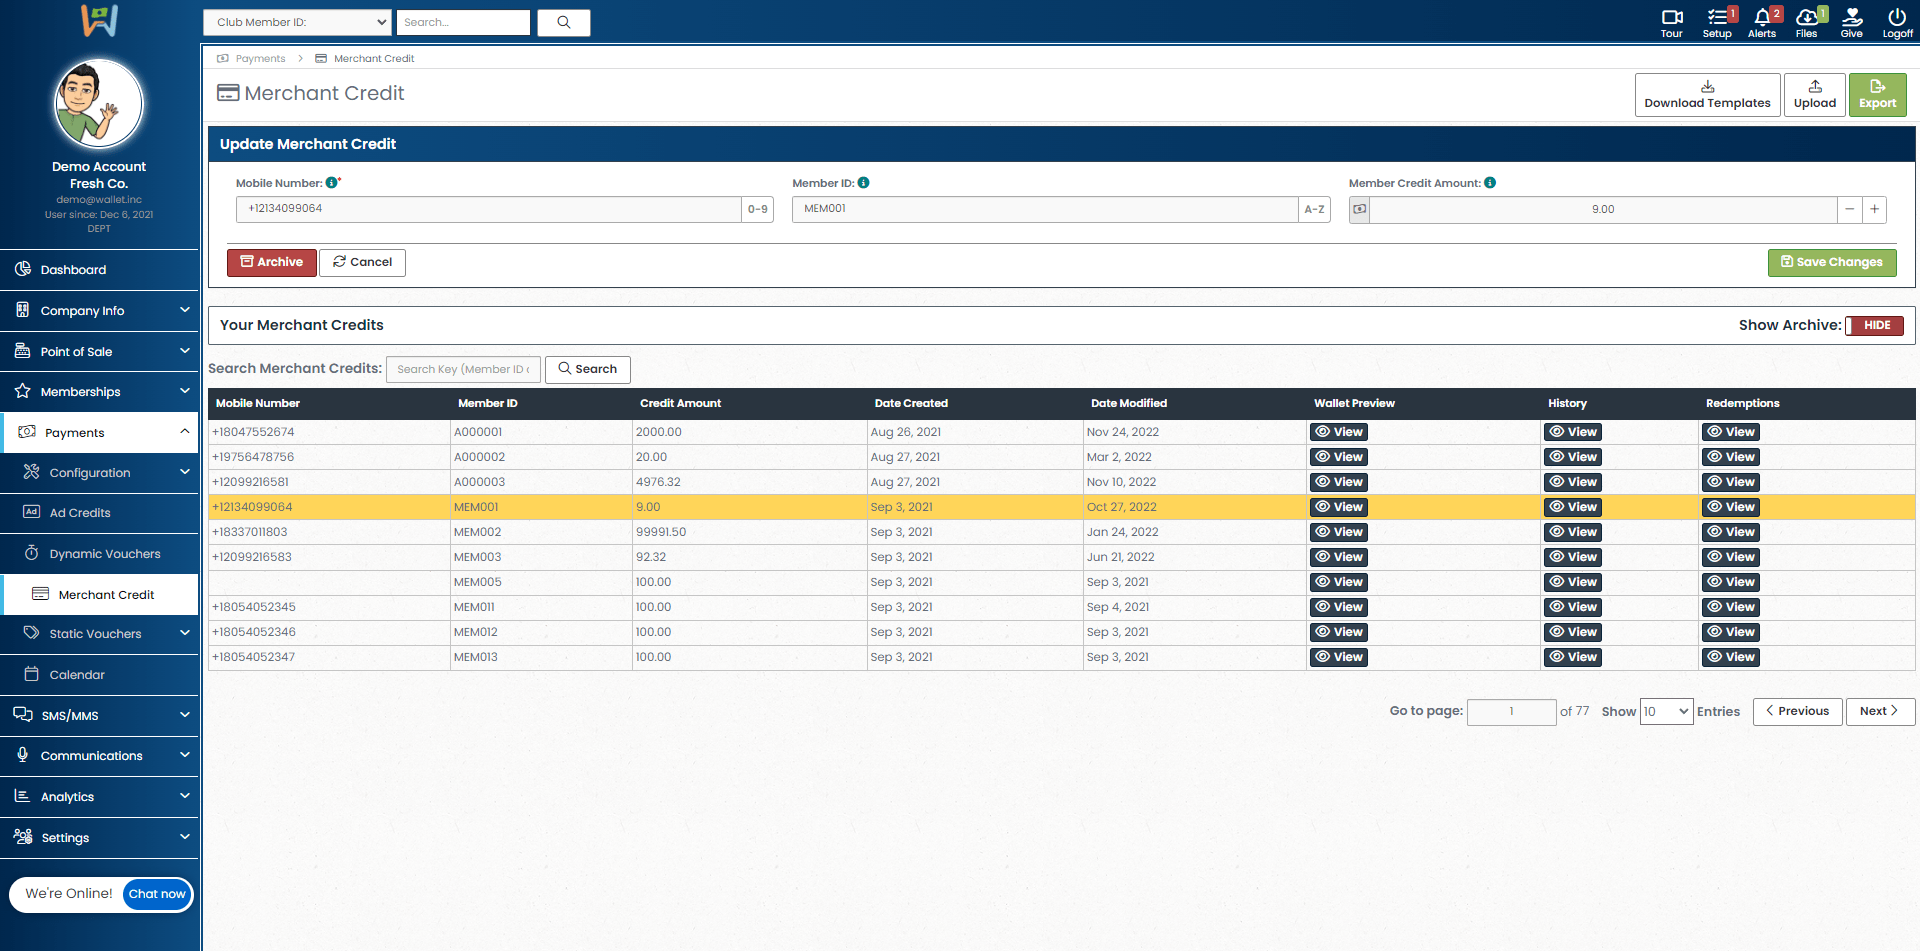
Task: Click the red Archive button
Action: pos(272,262)
